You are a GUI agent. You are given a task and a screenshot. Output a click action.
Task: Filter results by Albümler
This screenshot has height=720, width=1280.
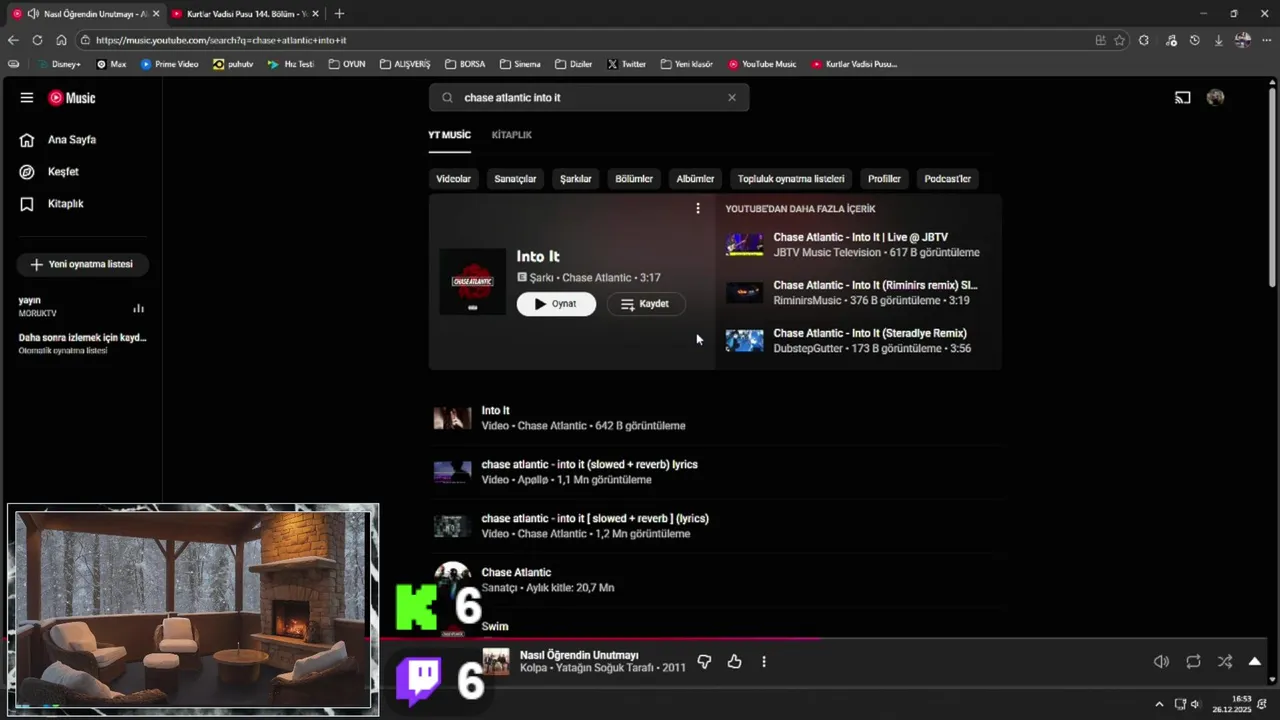pos(695,179)
